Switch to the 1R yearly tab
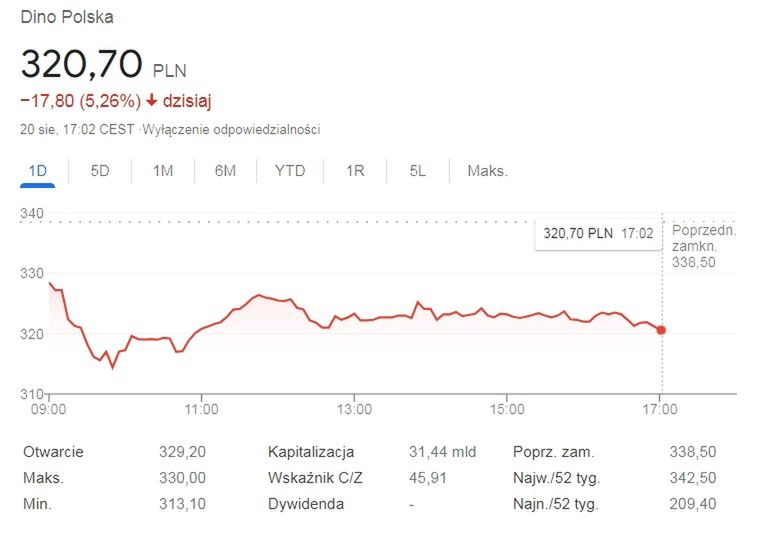The image size is (771, 538). click(x=355, y=171)
